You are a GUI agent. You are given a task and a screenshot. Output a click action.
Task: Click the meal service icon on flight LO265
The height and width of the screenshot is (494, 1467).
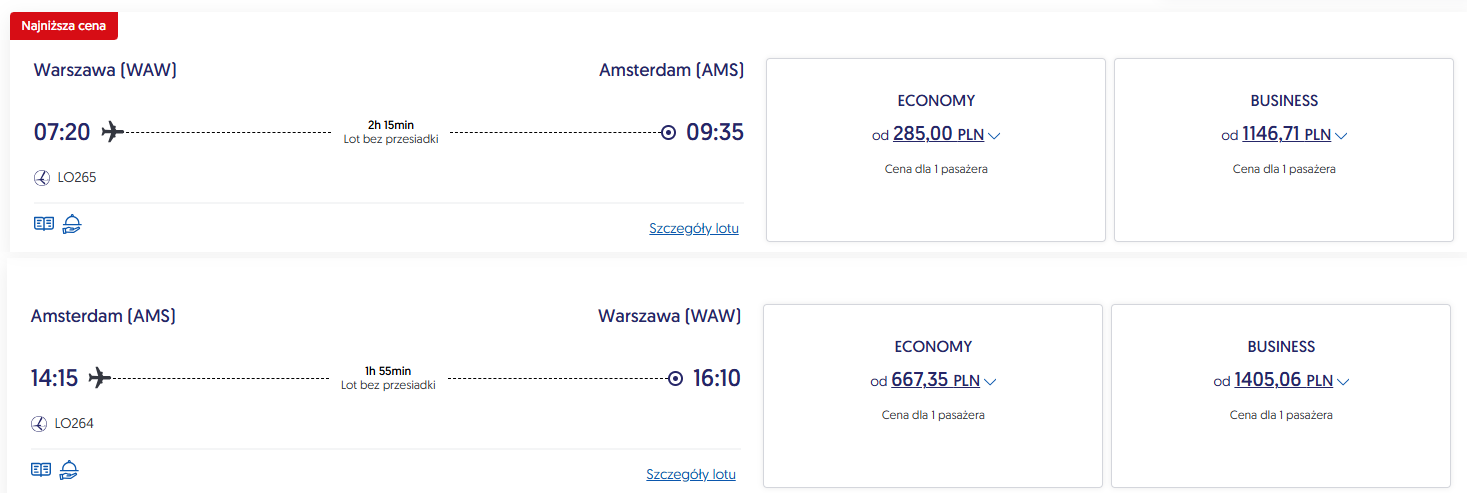[71, 224]
